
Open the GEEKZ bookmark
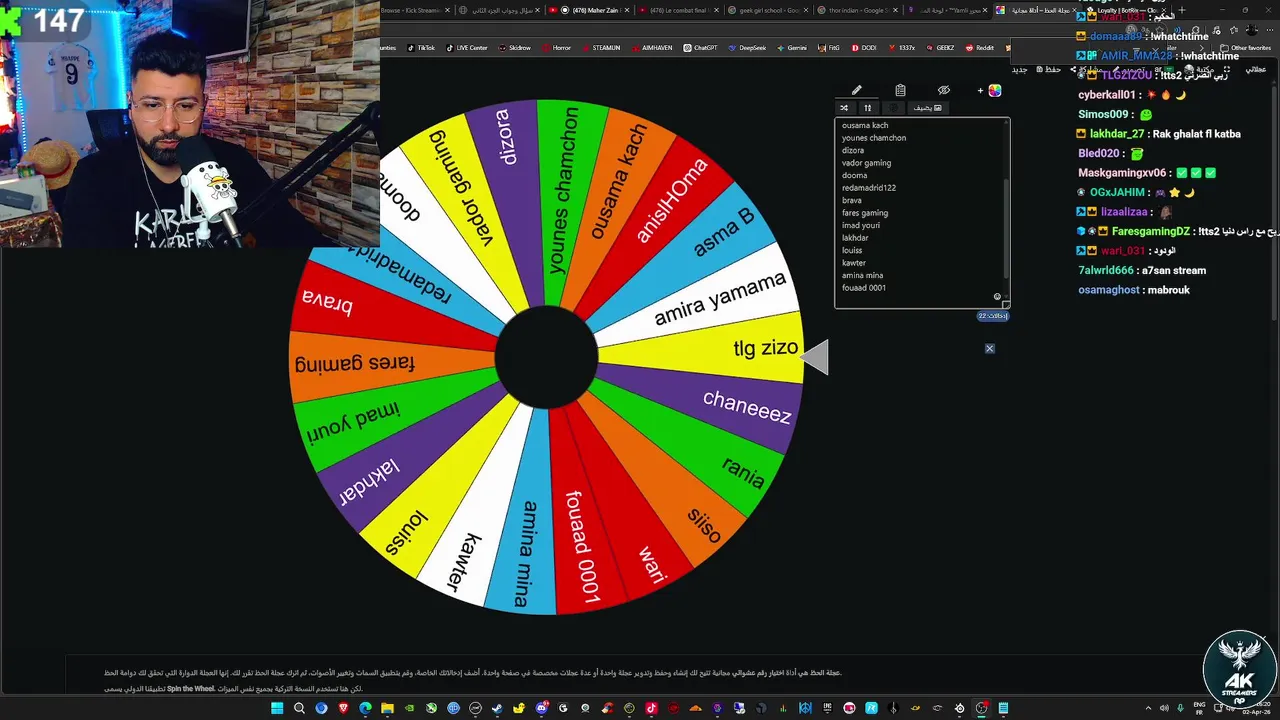click(x=941, y=48)
